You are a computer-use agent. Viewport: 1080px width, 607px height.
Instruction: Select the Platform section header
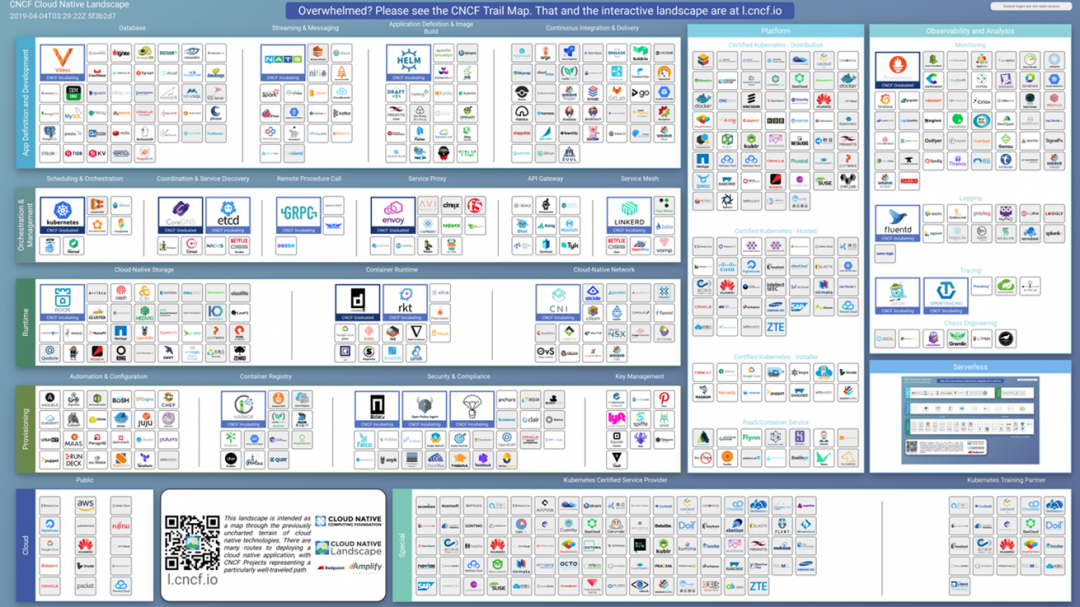776,31
